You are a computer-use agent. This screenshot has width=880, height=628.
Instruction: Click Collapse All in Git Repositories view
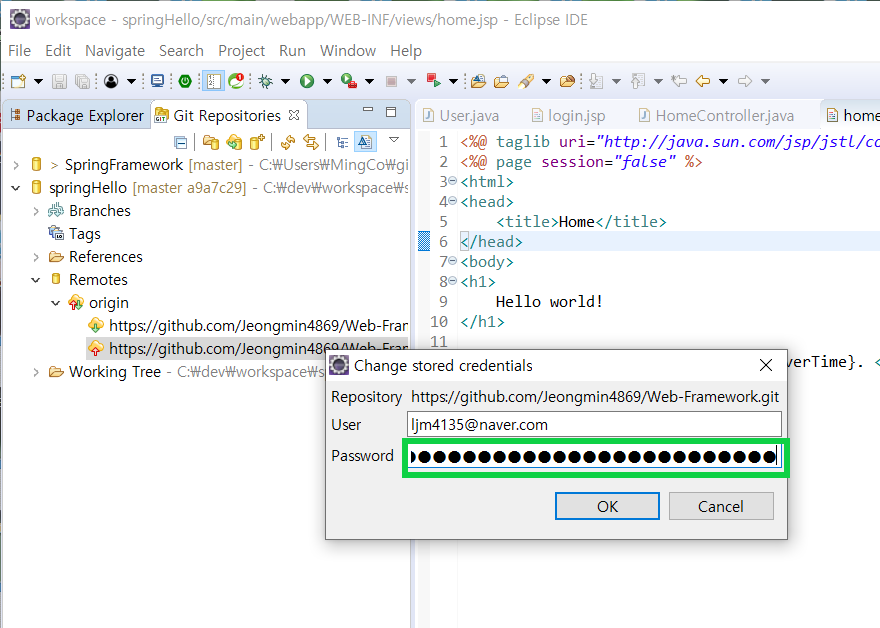click(x=181, y=143)
